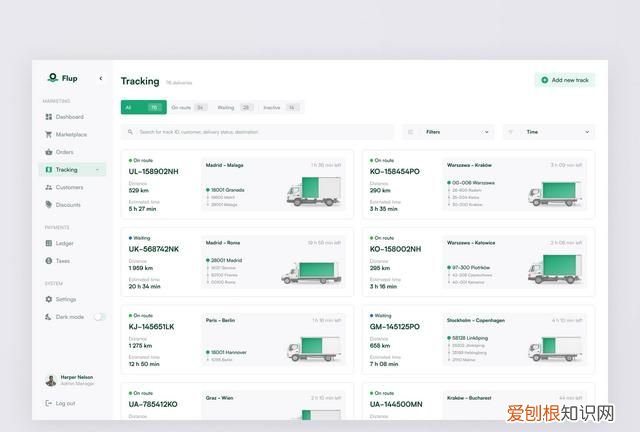This screenshot has width=640, height=432.
Task: Open Marketplace from the sidebar
Action: (71, 134)
